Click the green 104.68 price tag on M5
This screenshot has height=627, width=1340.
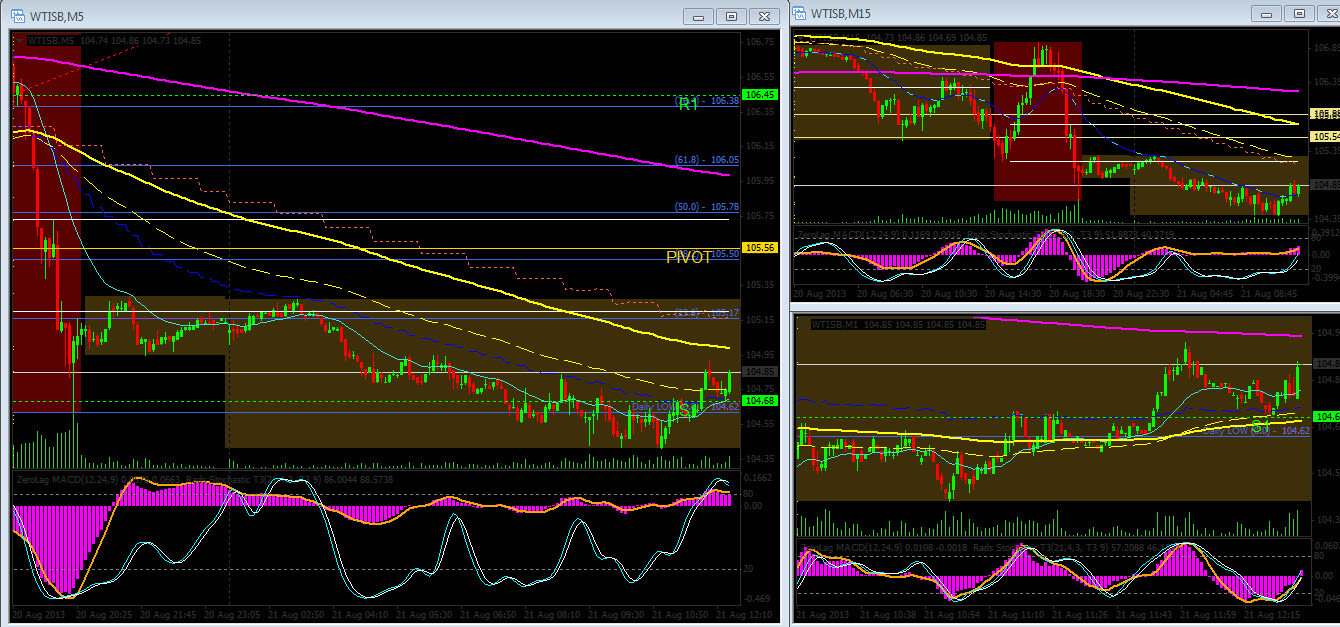click(x=762, y=400)
